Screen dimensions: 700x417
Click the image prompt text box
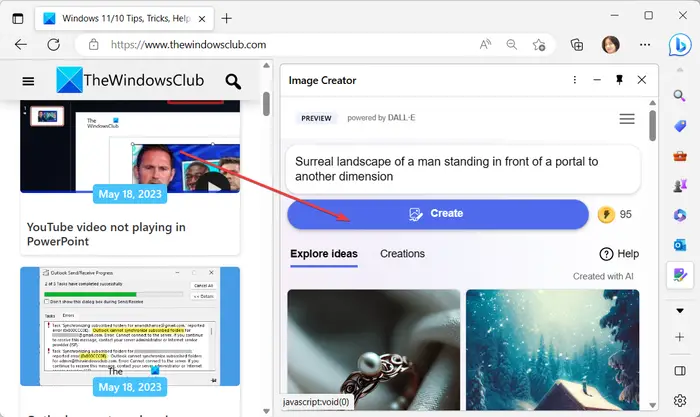point(463,169)
